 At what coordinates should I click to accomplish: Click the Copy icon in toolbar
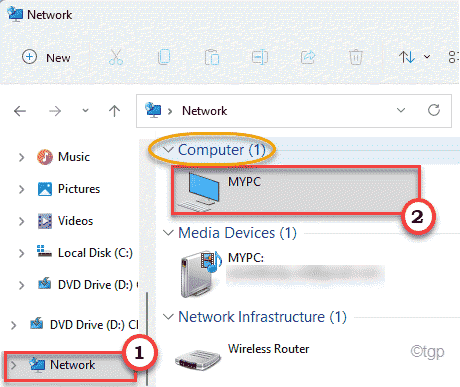coord(164,57)
